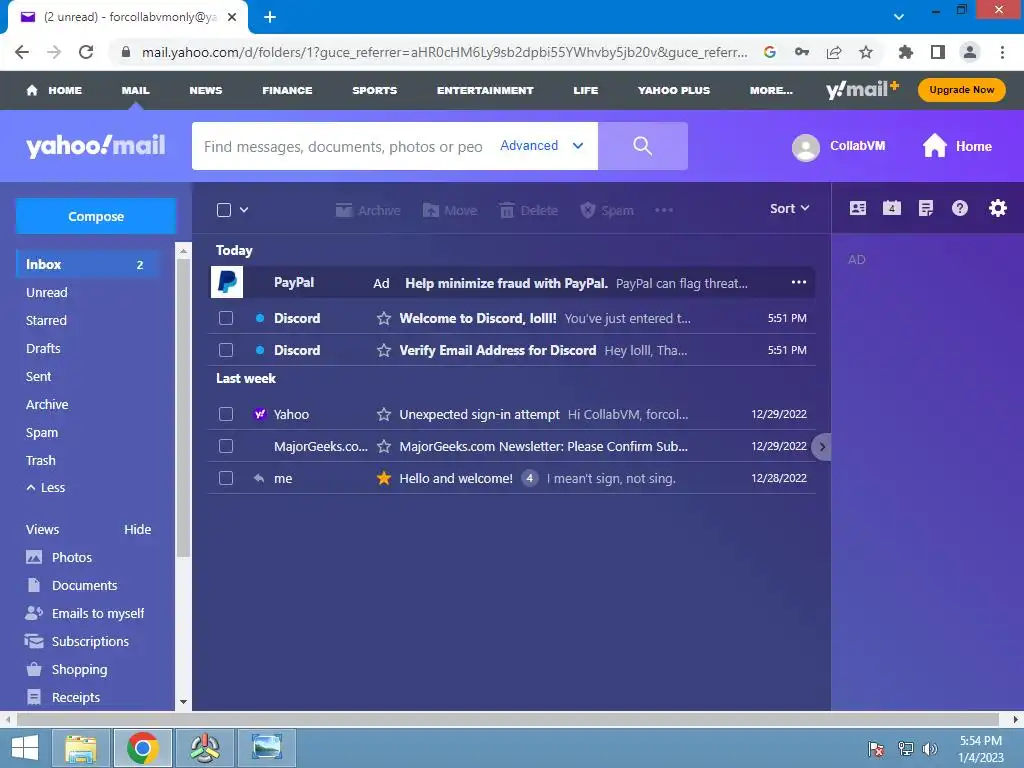1024x768 pixels.
Task: Star the Verify Email Address for Discord email
Action: point(384,351)
